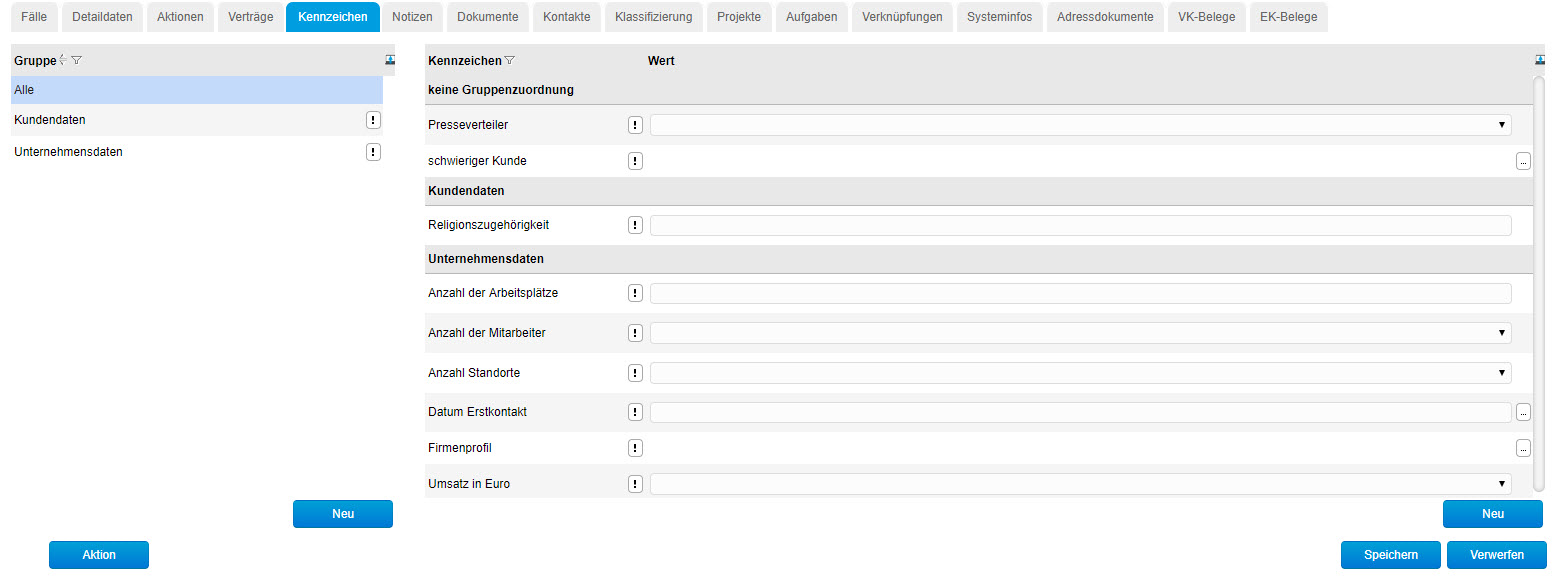The image size is (1555, 576).
Task: Click the info icon next to Kundendaten group
Action: coord(373,120)
